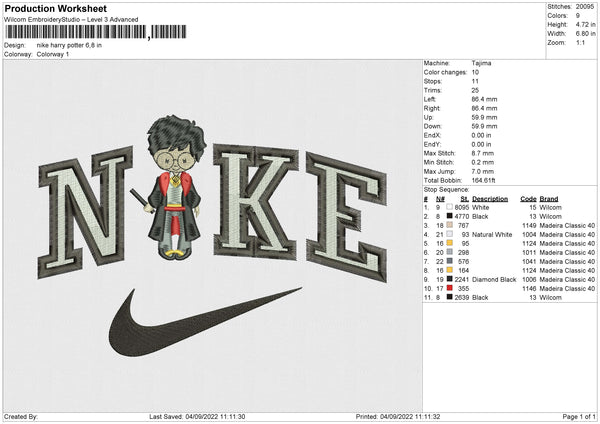Click the code 1146 in row 10
The image size is (600, 424).
click(x=529, y=288)
